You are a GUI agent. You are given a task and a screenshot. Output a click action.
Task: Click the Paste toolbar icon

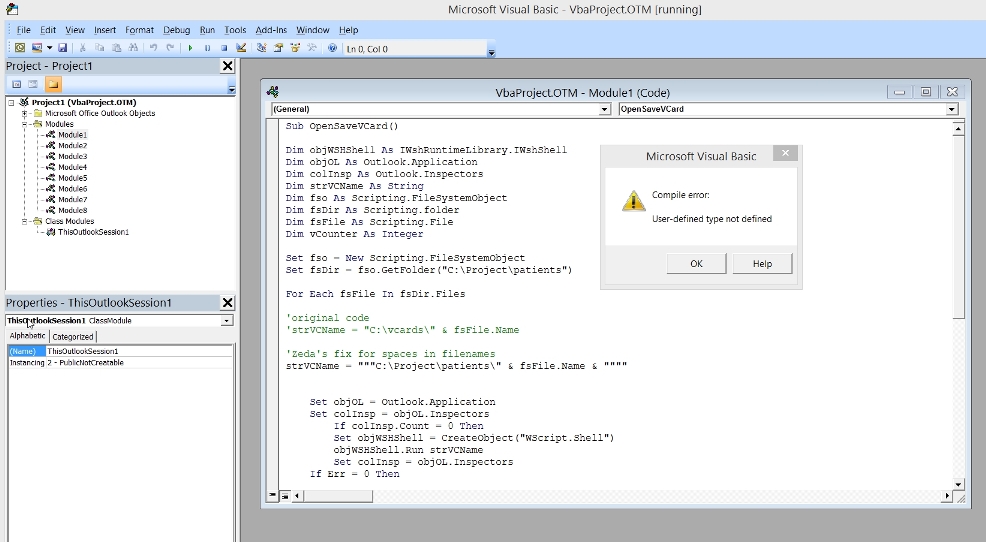coord(116,48)
